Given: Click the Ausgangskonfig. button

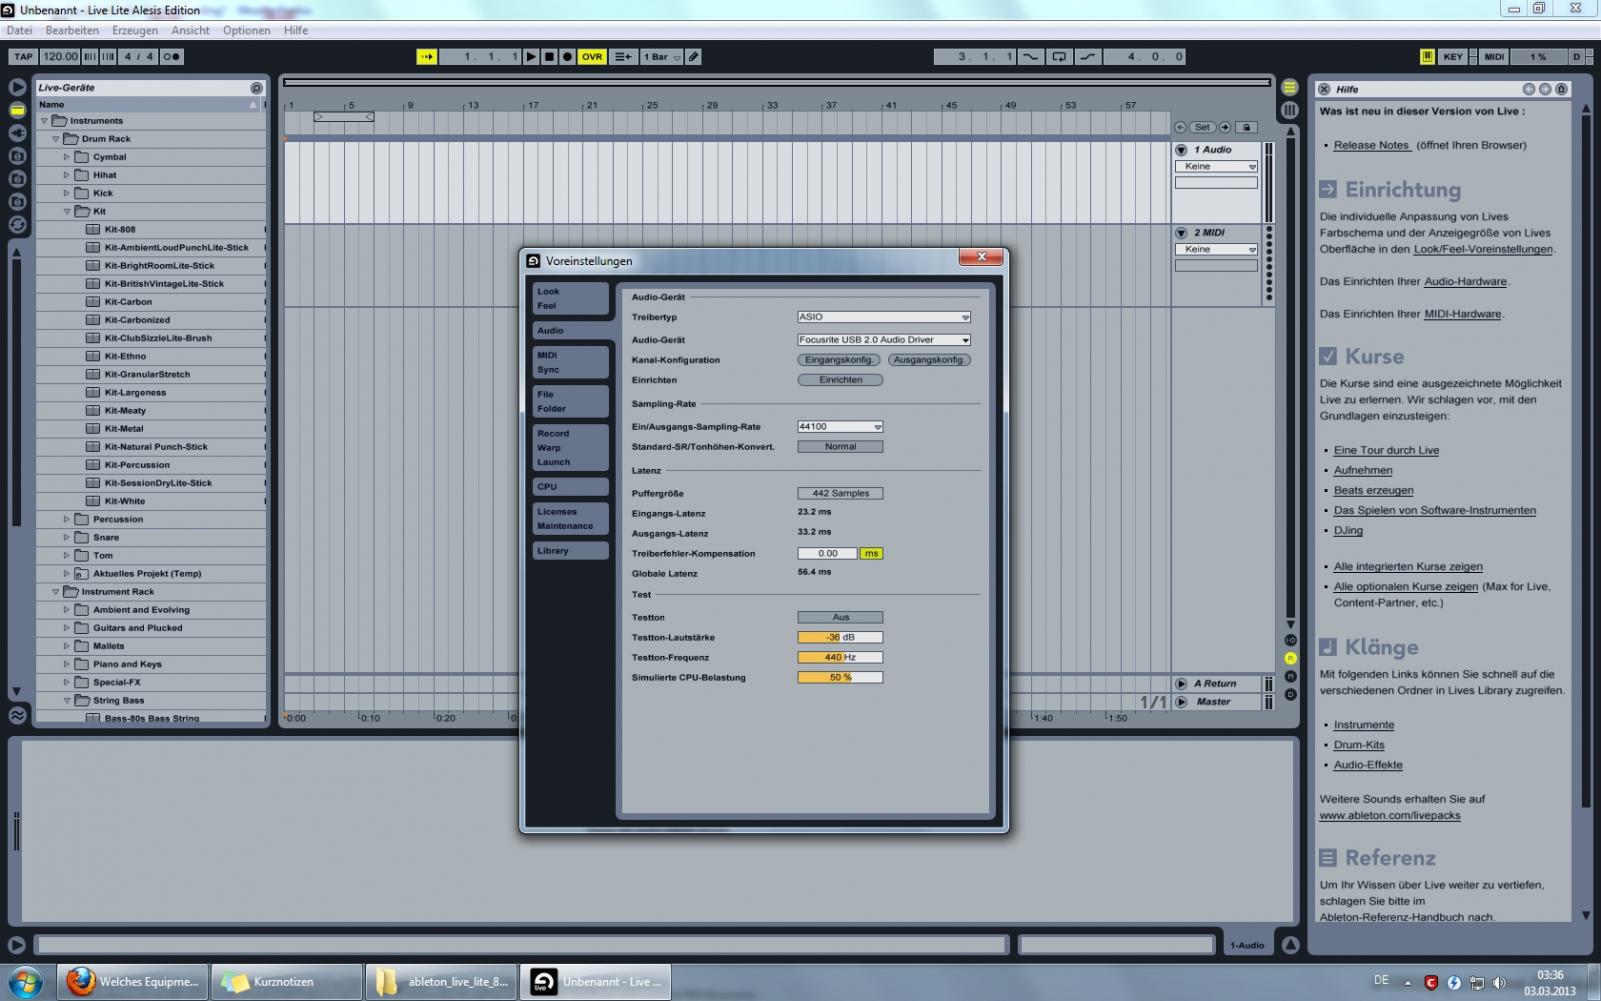Looking at the screenshot, I should [x=929, y=360].
